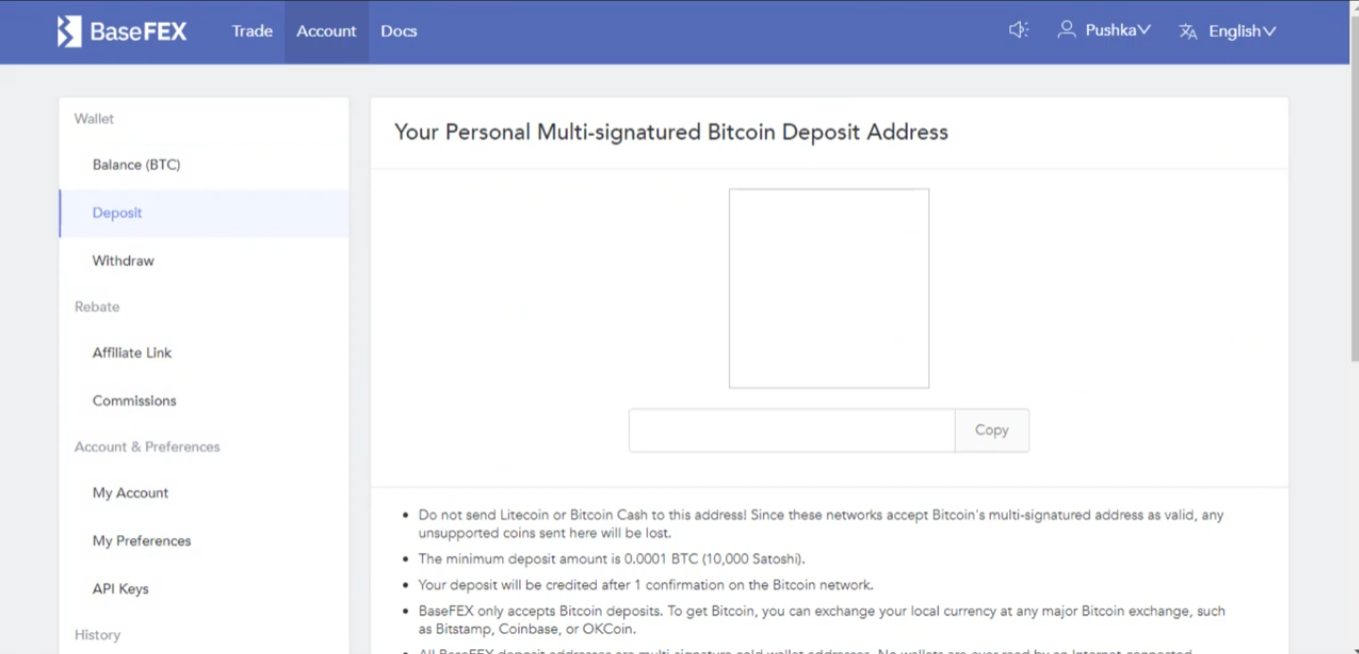This screenshot has height=654, width=1359.
Task: Go to My Preferences
Action: click(x=141, y=541)
